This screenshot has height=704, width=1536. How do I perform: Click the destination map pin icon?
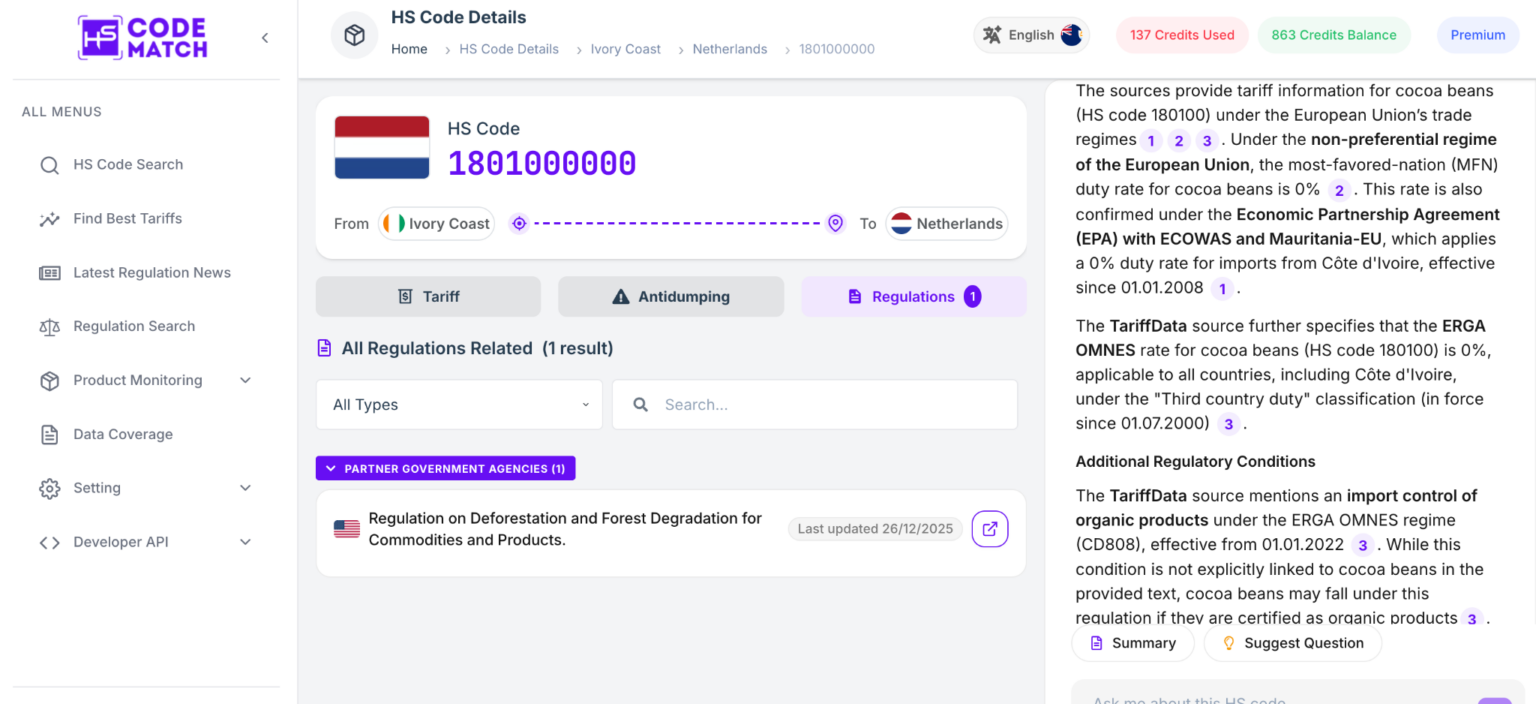(x=836, y=224)
